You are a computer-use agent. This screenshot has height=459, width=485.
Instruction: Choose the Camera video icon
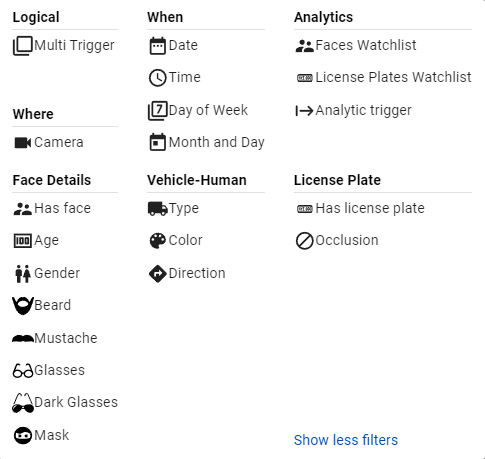(23, 143)
